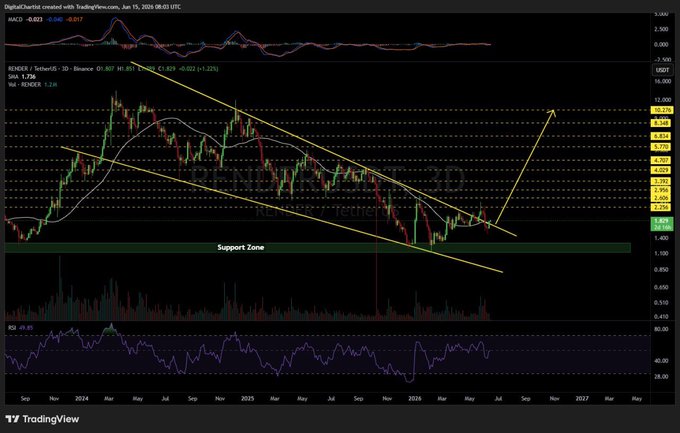Click the 0.850 price axis value
680x433 pixels.
(x=662, y=269)
